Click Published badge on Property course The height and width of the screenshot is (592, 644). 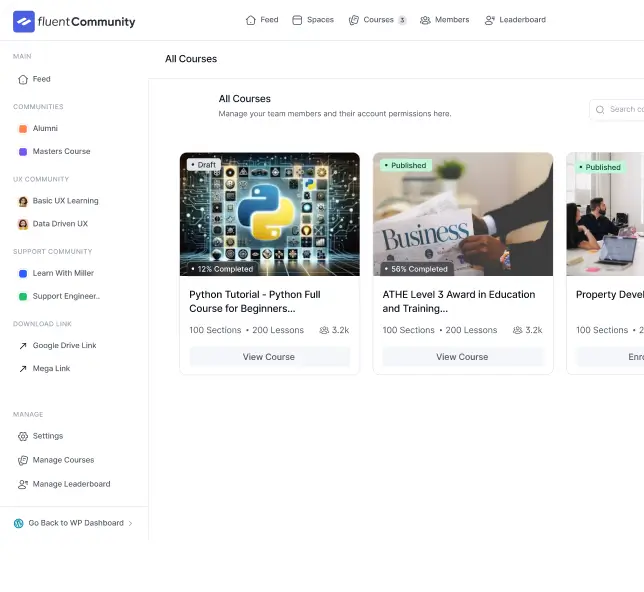(x=600, y=167)
